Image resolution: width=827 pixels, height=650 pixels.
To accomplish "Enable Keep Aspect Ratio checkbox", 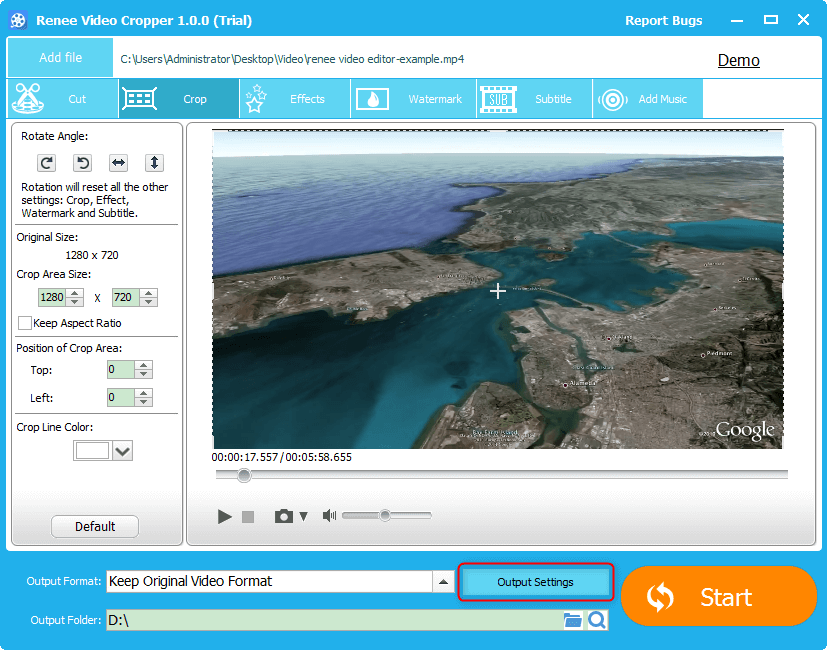I will pos(25,323).
